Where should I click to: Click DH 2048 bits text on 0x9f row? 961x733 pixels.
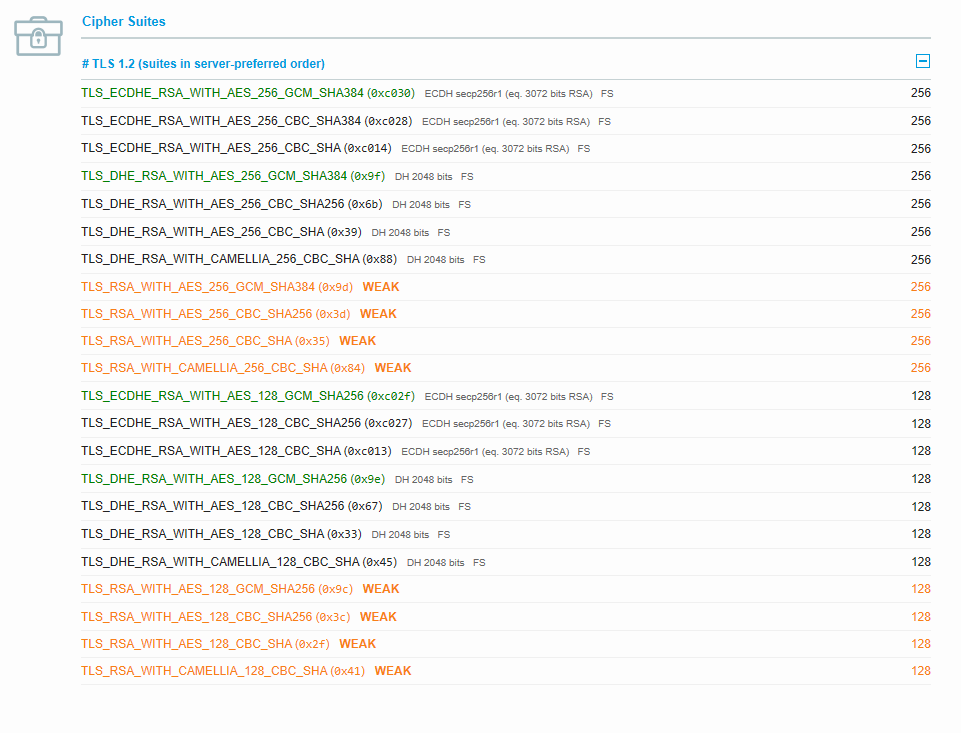click(424, 177)
